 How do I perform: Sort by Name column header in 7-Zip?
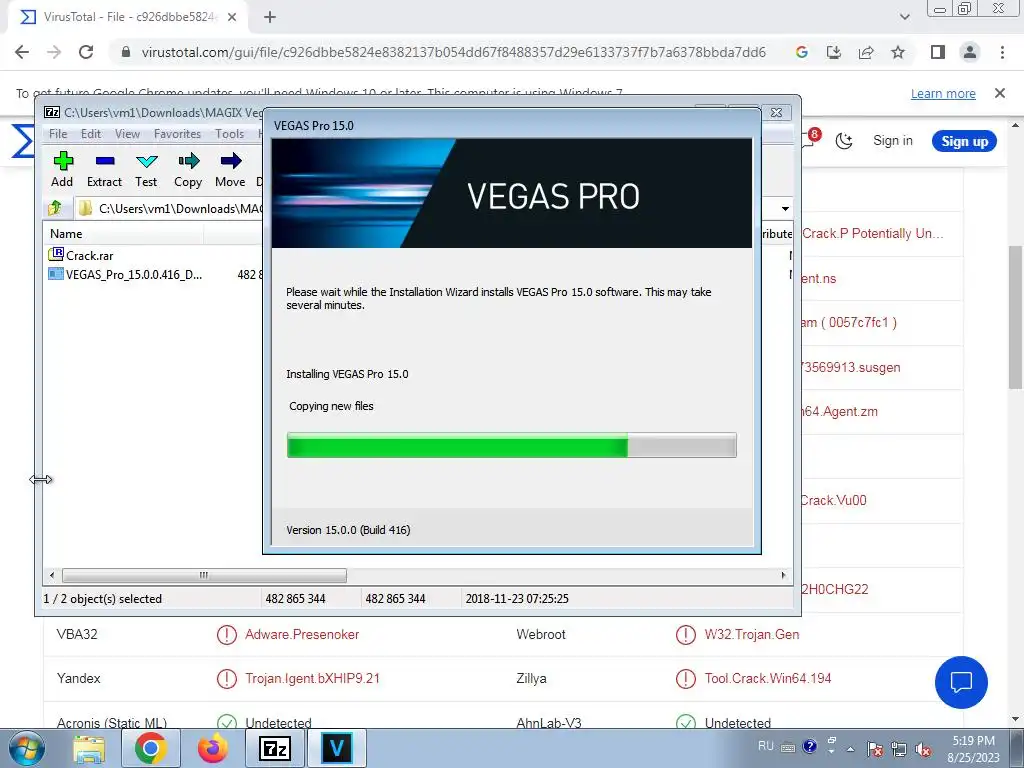tap(66, 234)
